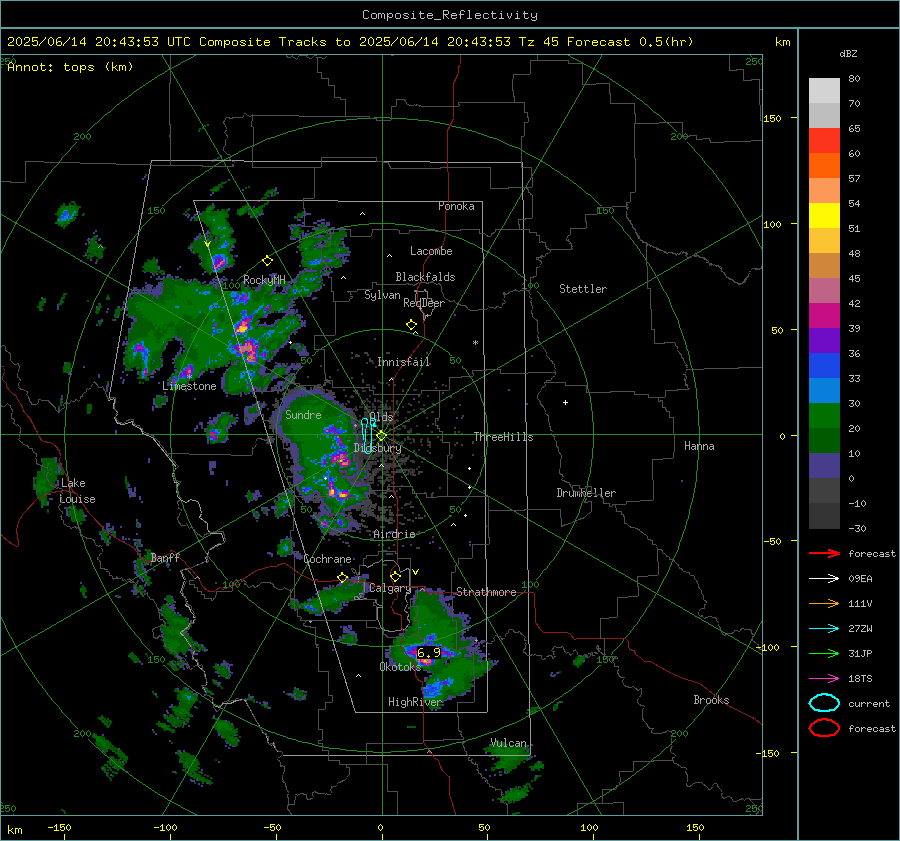Pick the dark orange 57-60 dBZ swatch
The image size is (900, 841).
[824, 166]
